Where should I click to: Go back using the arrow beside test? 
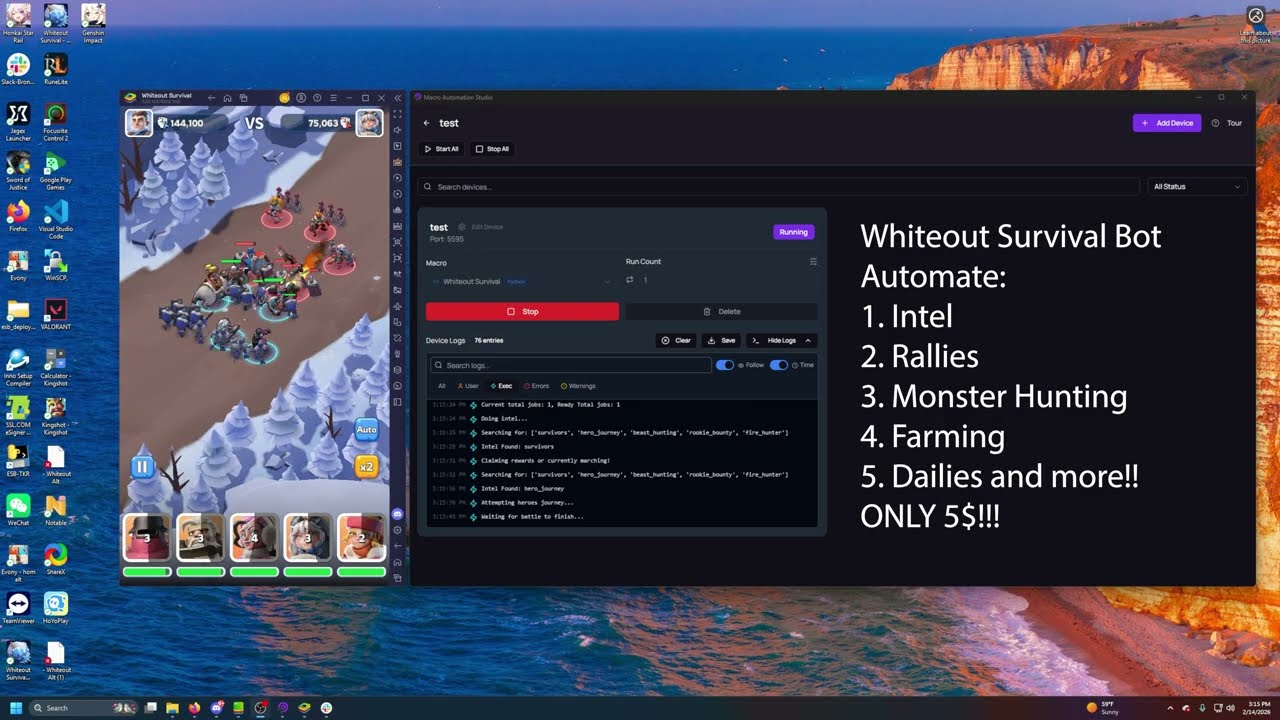(x=426, y=123)
